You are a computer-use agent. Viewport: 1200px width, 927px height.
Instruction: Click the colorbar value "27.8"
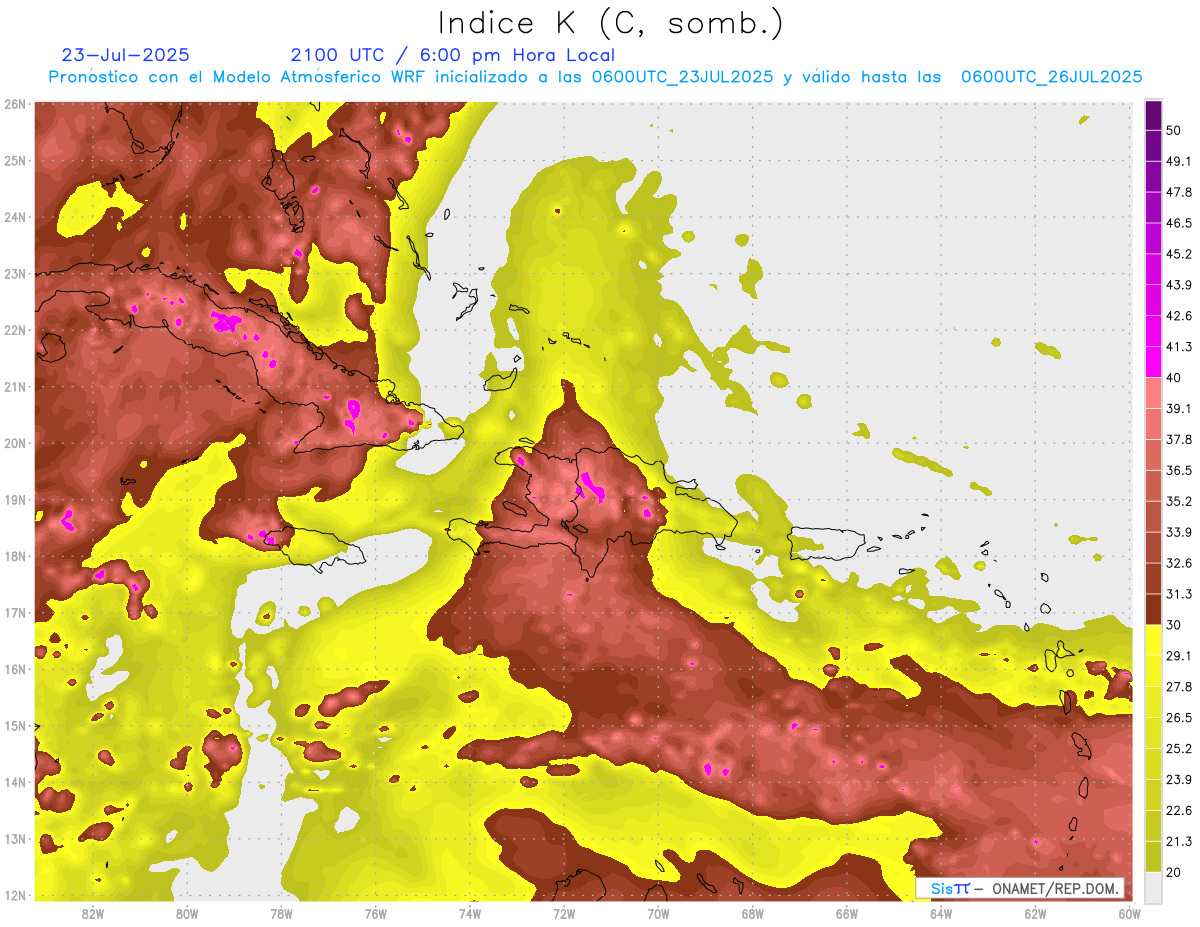tap(1179, 687)
